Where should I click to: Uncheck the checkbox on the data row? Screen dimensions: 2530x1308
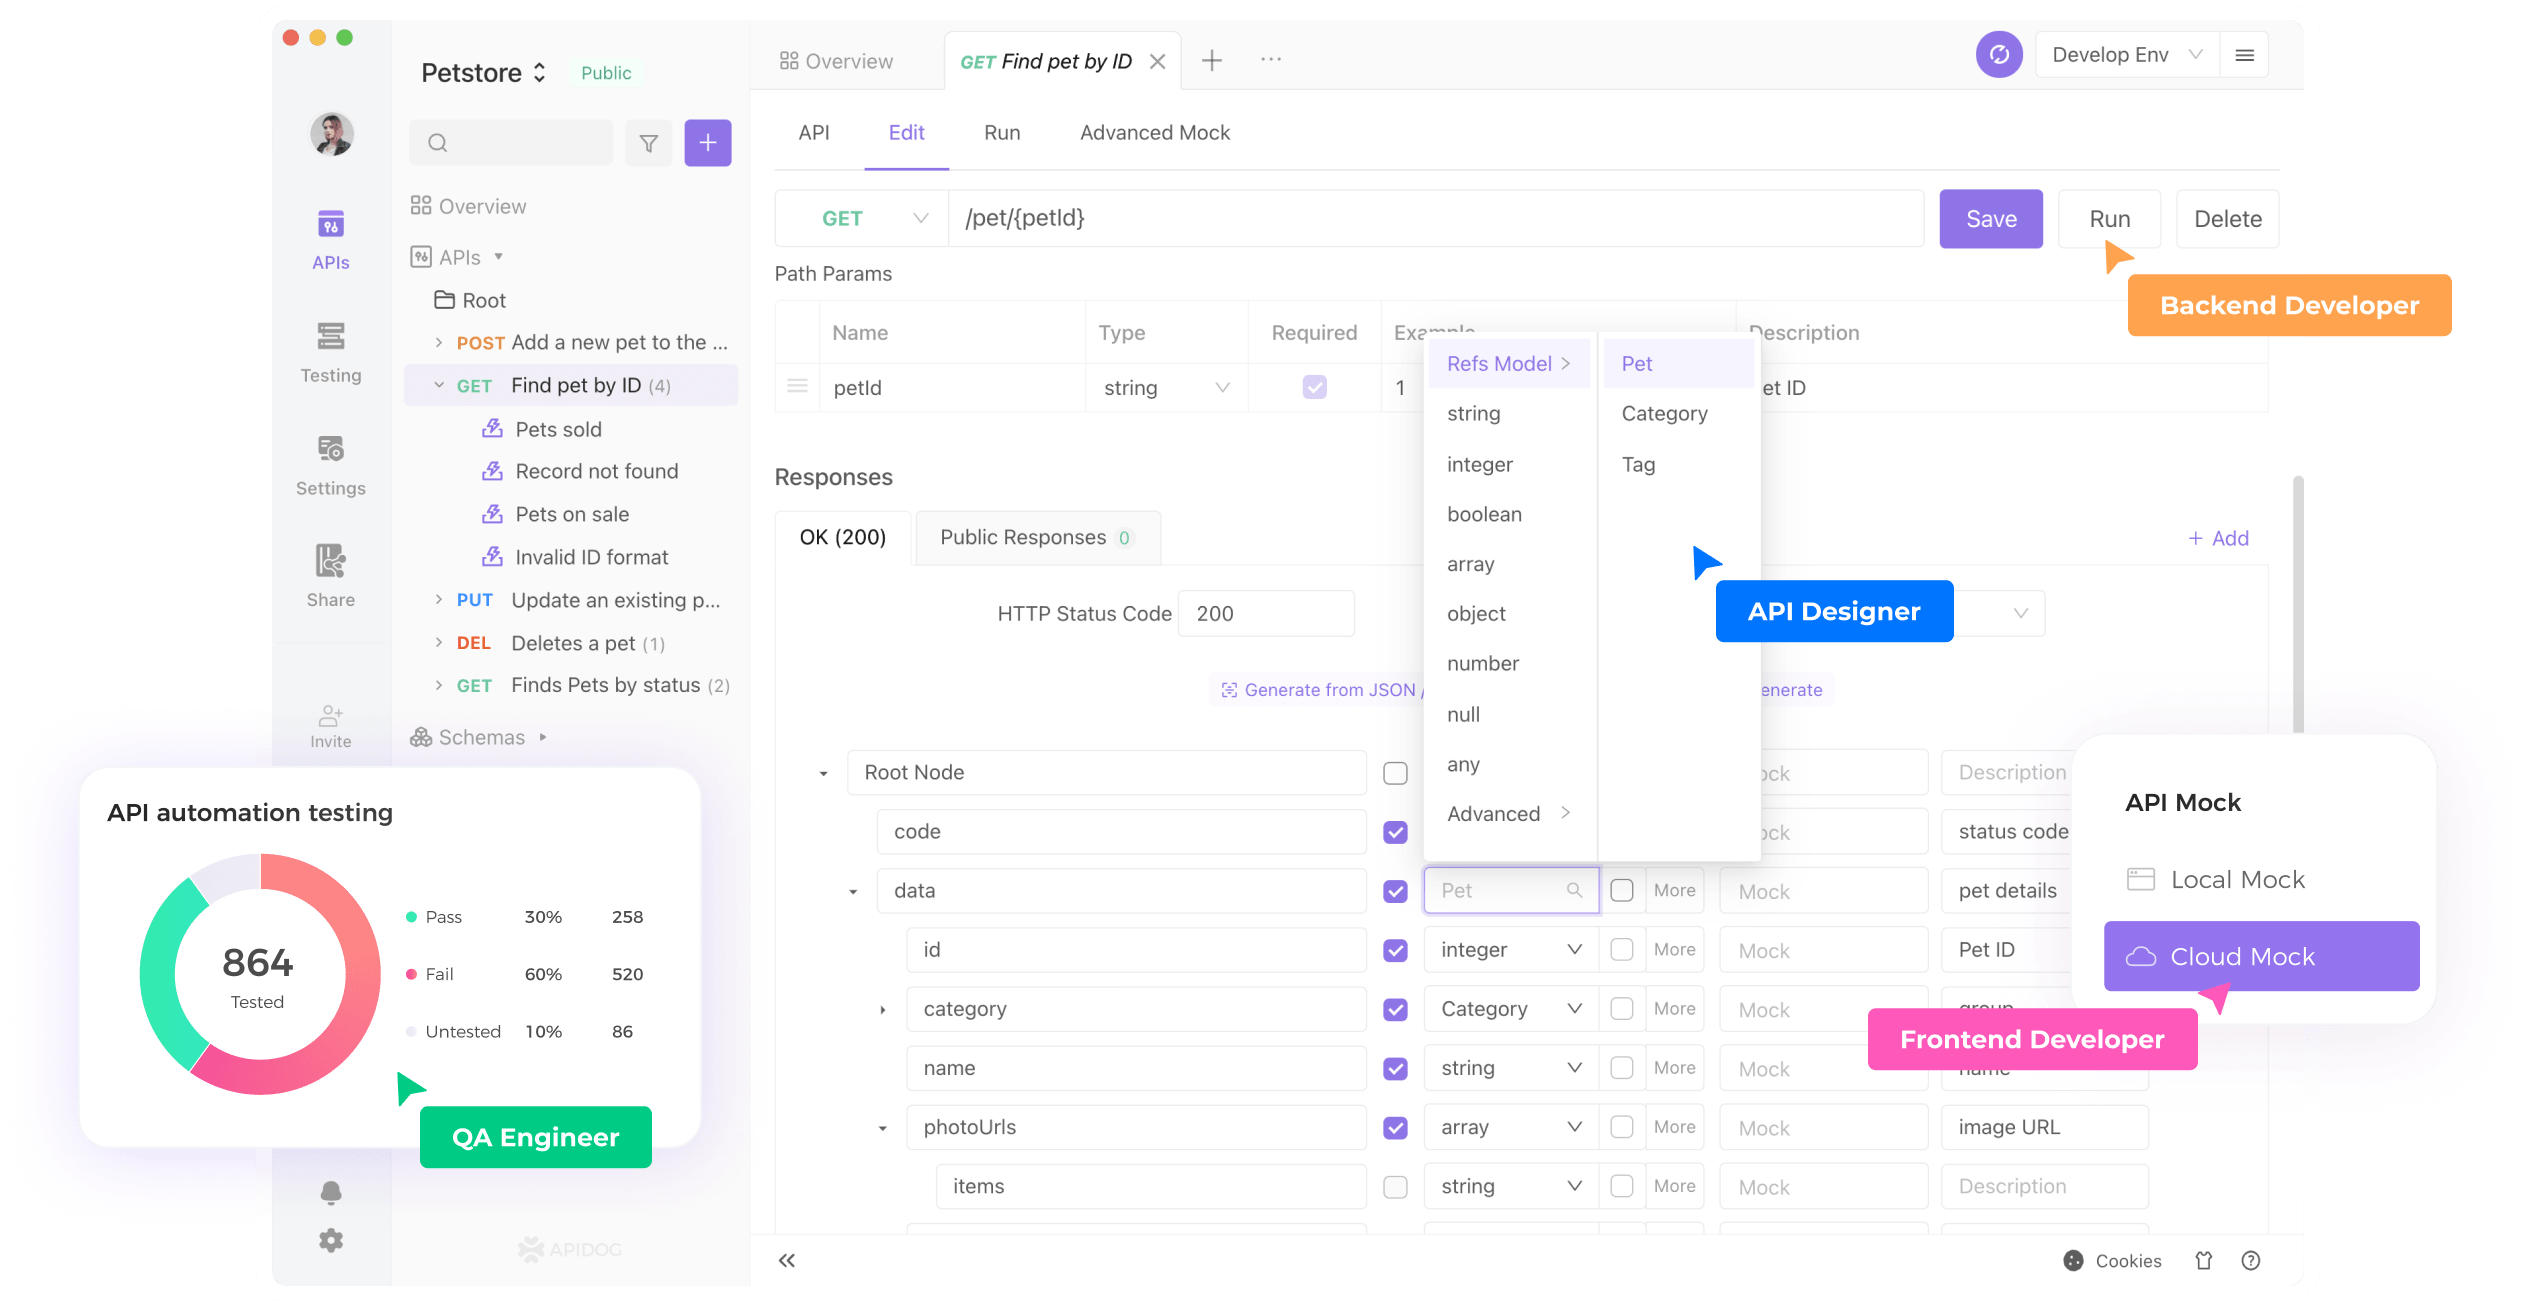pyautogui.click(x=1395, y=890)
